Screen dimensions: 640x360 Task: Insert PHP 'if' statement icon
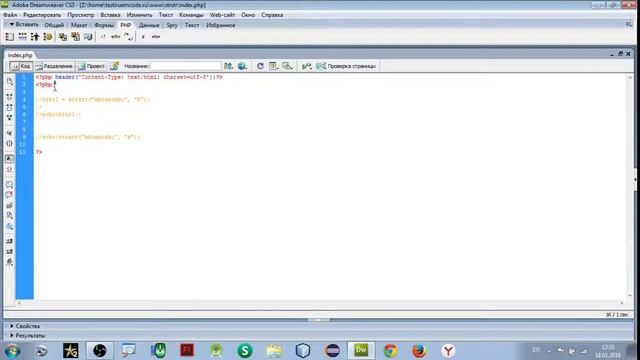coord(143,37)
